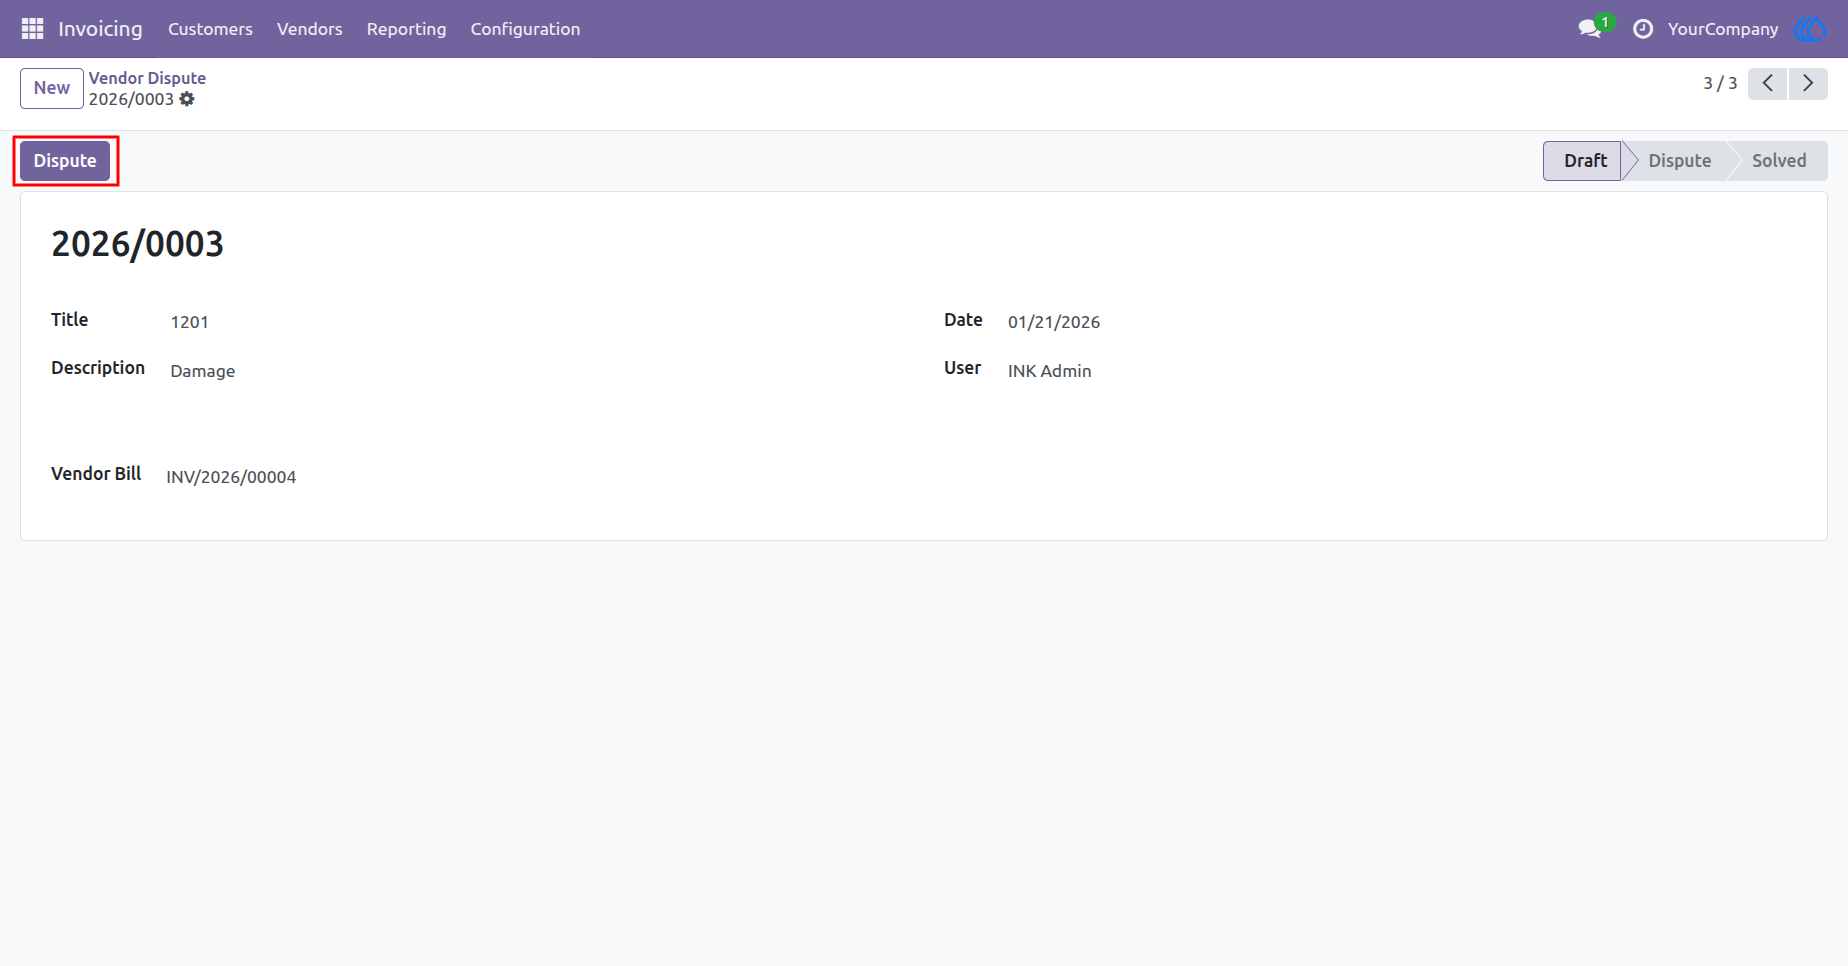Open the conversations chat icon
1848x966 pixels.
pos(1589,29)
